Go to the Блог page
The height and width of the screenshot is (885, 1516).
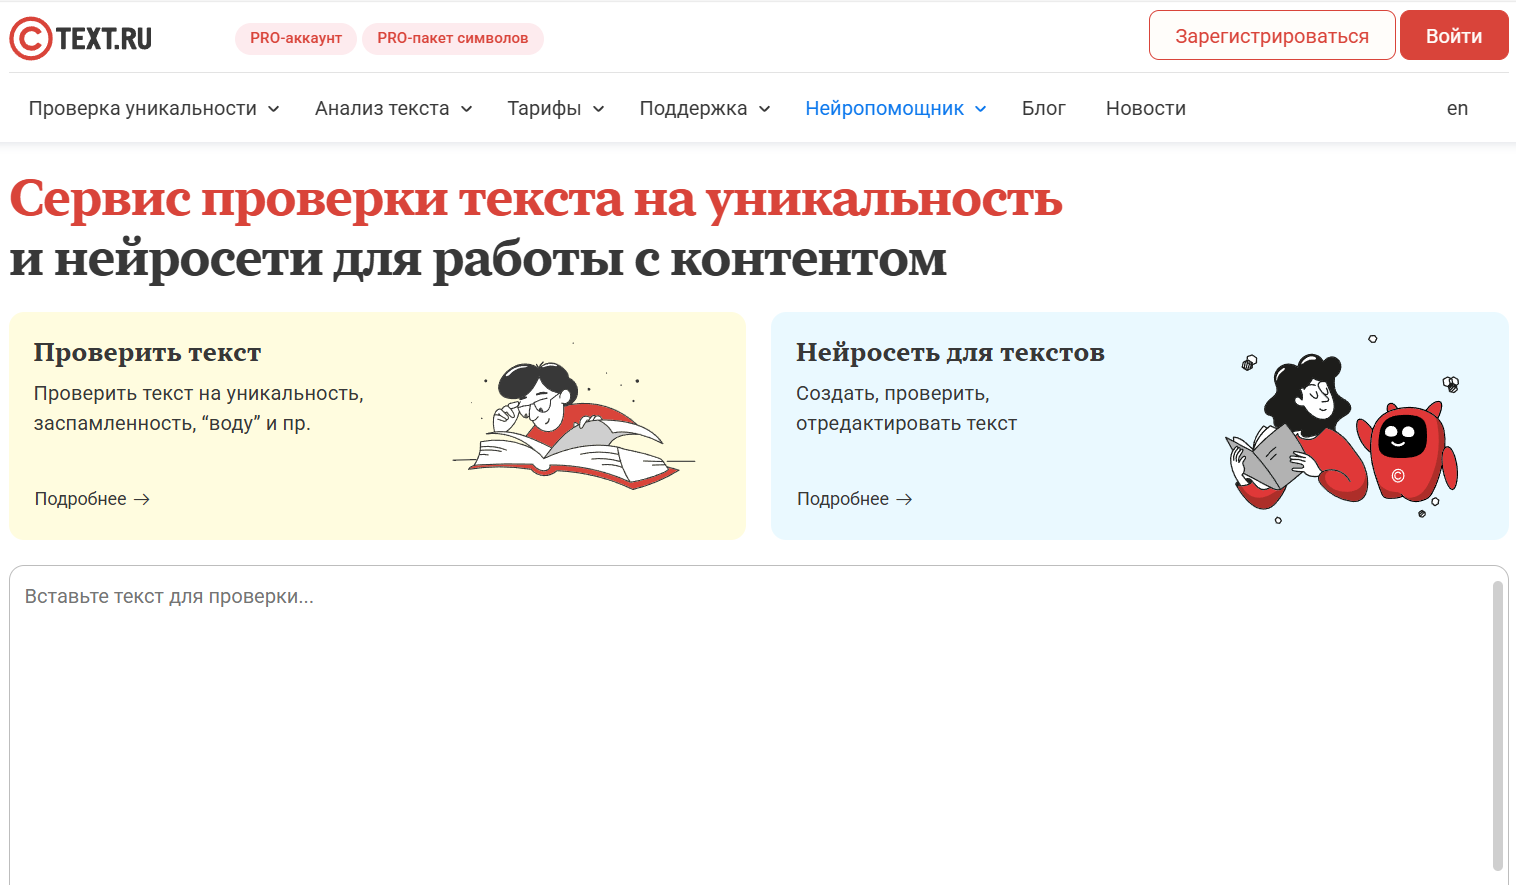tap(1043, 108)
